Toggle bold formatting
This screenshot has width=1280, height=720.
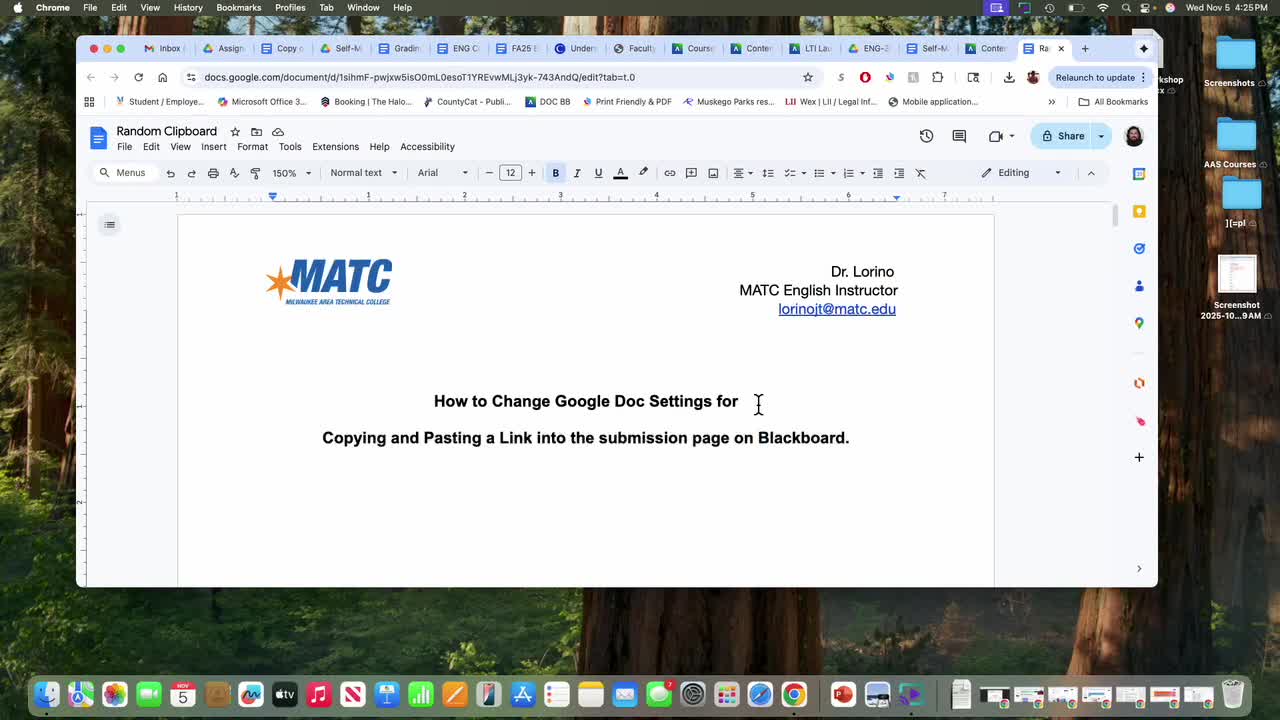556,173
